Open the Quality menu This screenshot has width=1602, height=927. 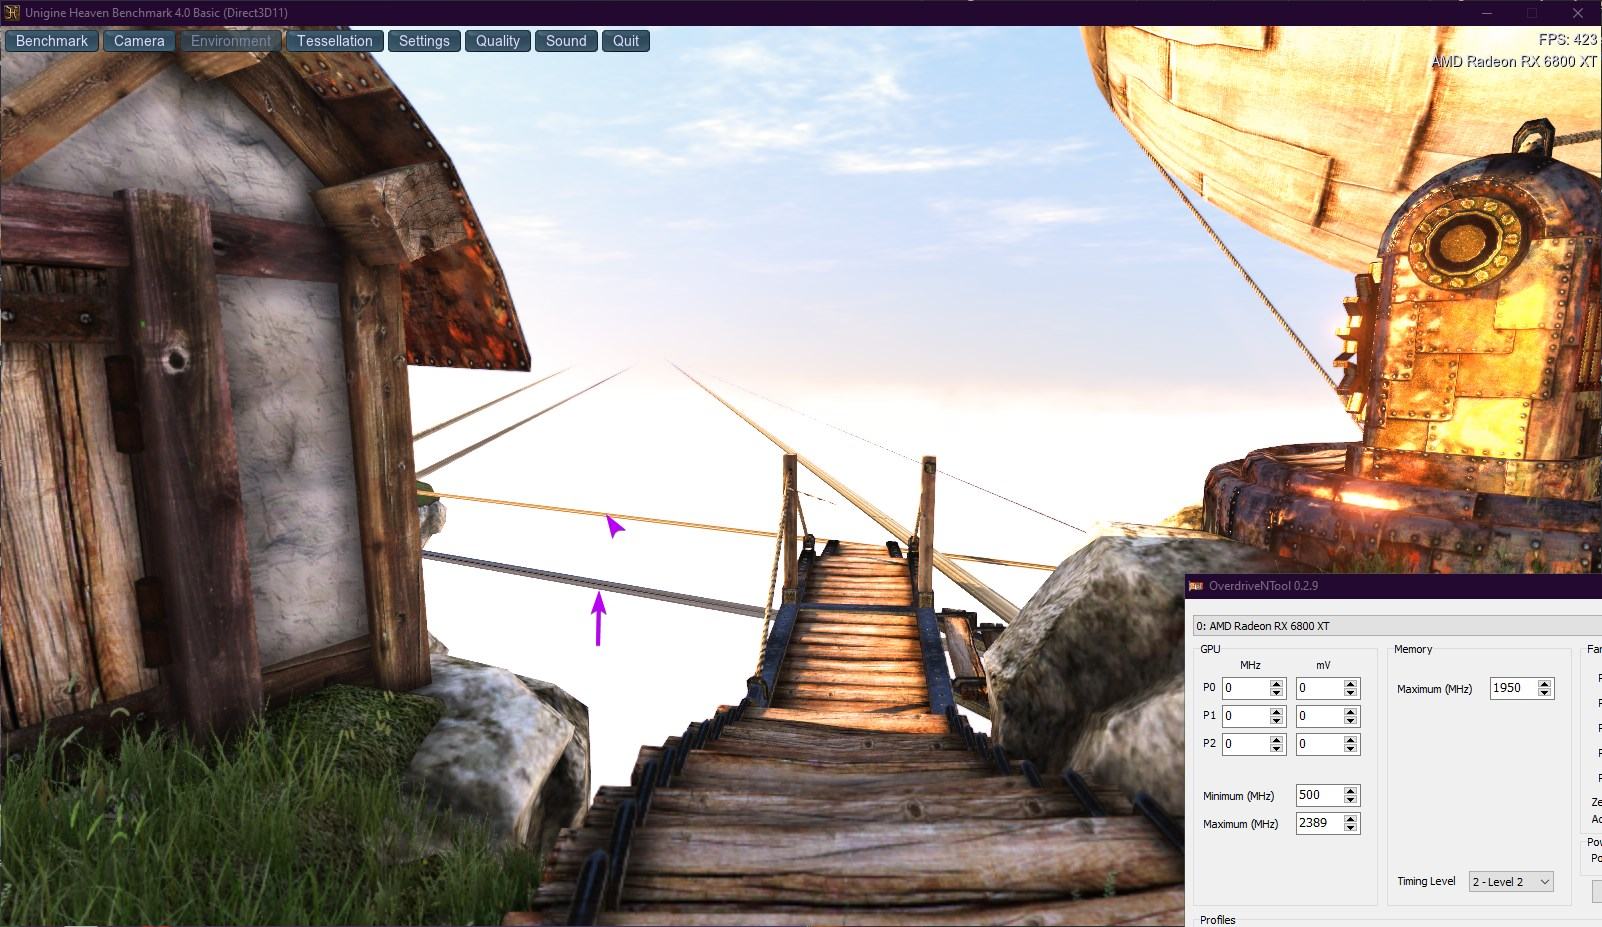point(498,41)
